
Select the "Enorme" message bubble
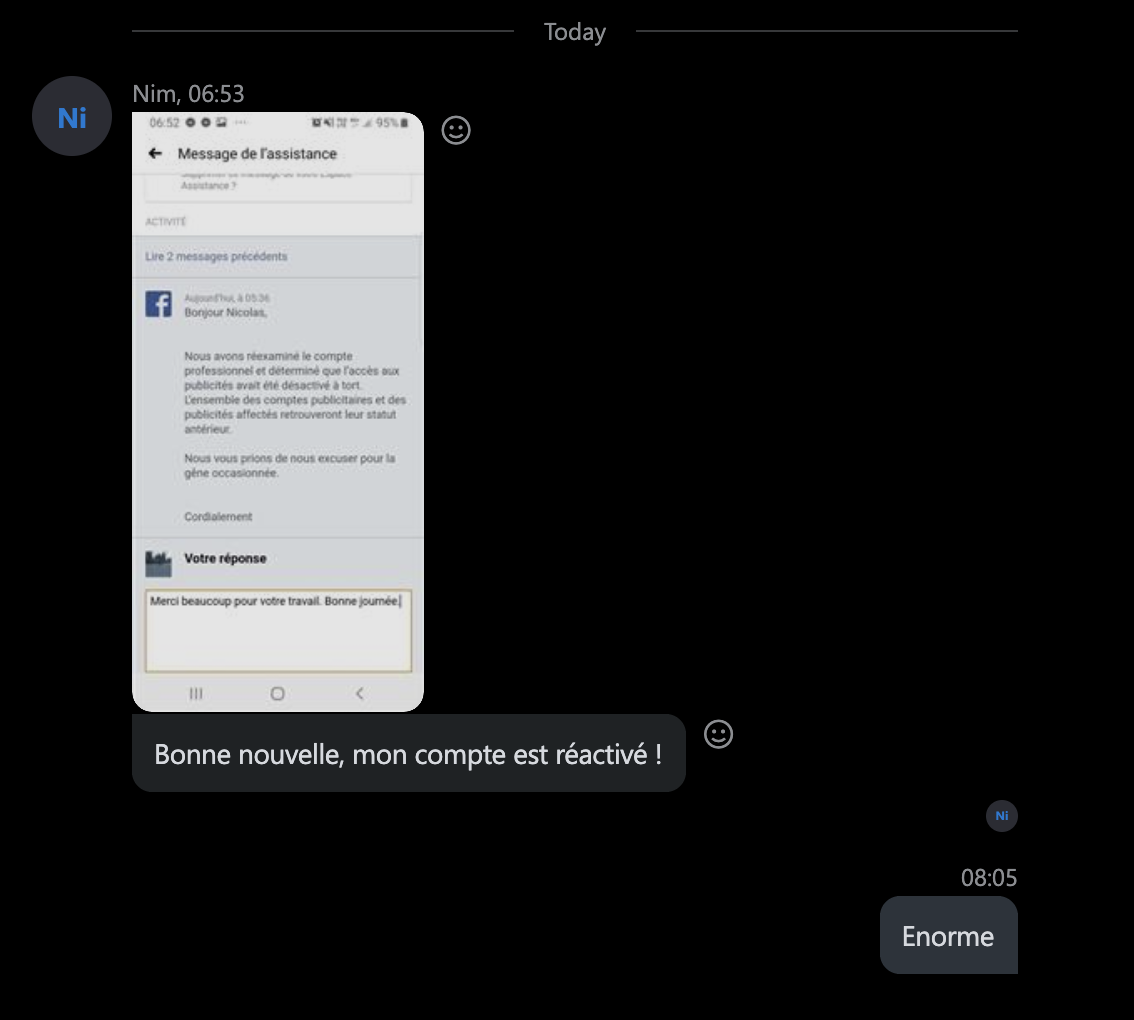pyautogui.click(x=948, y=936)
